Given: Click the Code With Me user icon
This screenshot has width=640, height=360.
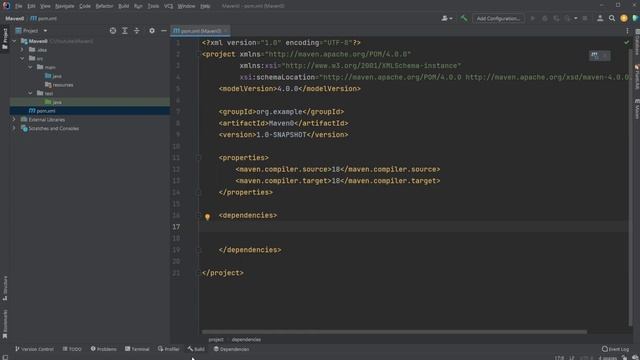Looking at the screenshot, I should 600,18.
